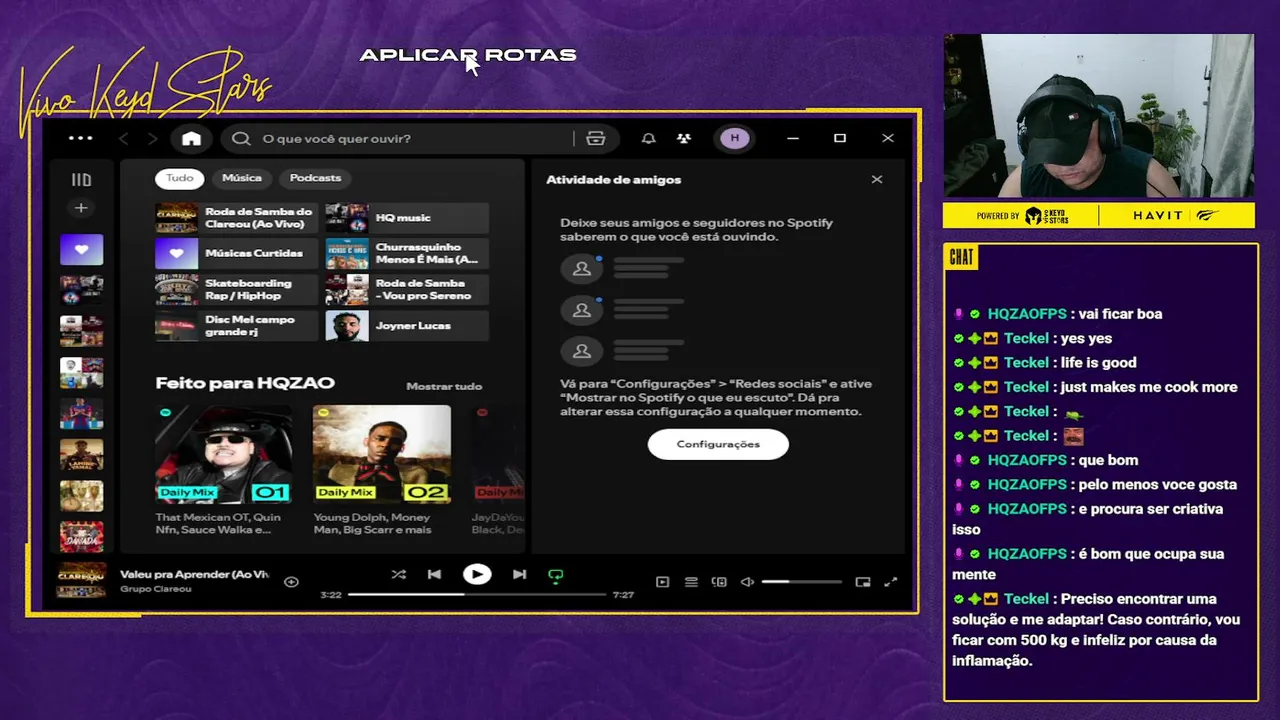This screenshot has height=720, width=1280.
Task: Click artist name 'Grupo Clareou'
Action: click(x=156, y=589)
